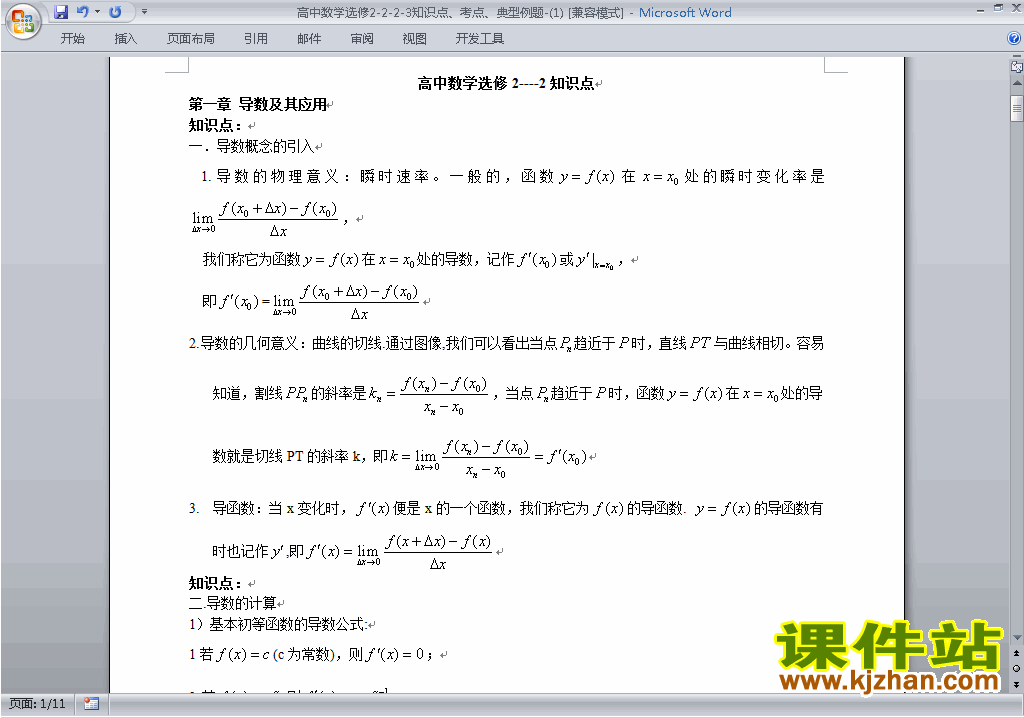
Task: Redo the last action
Action: tap(115, 12)
